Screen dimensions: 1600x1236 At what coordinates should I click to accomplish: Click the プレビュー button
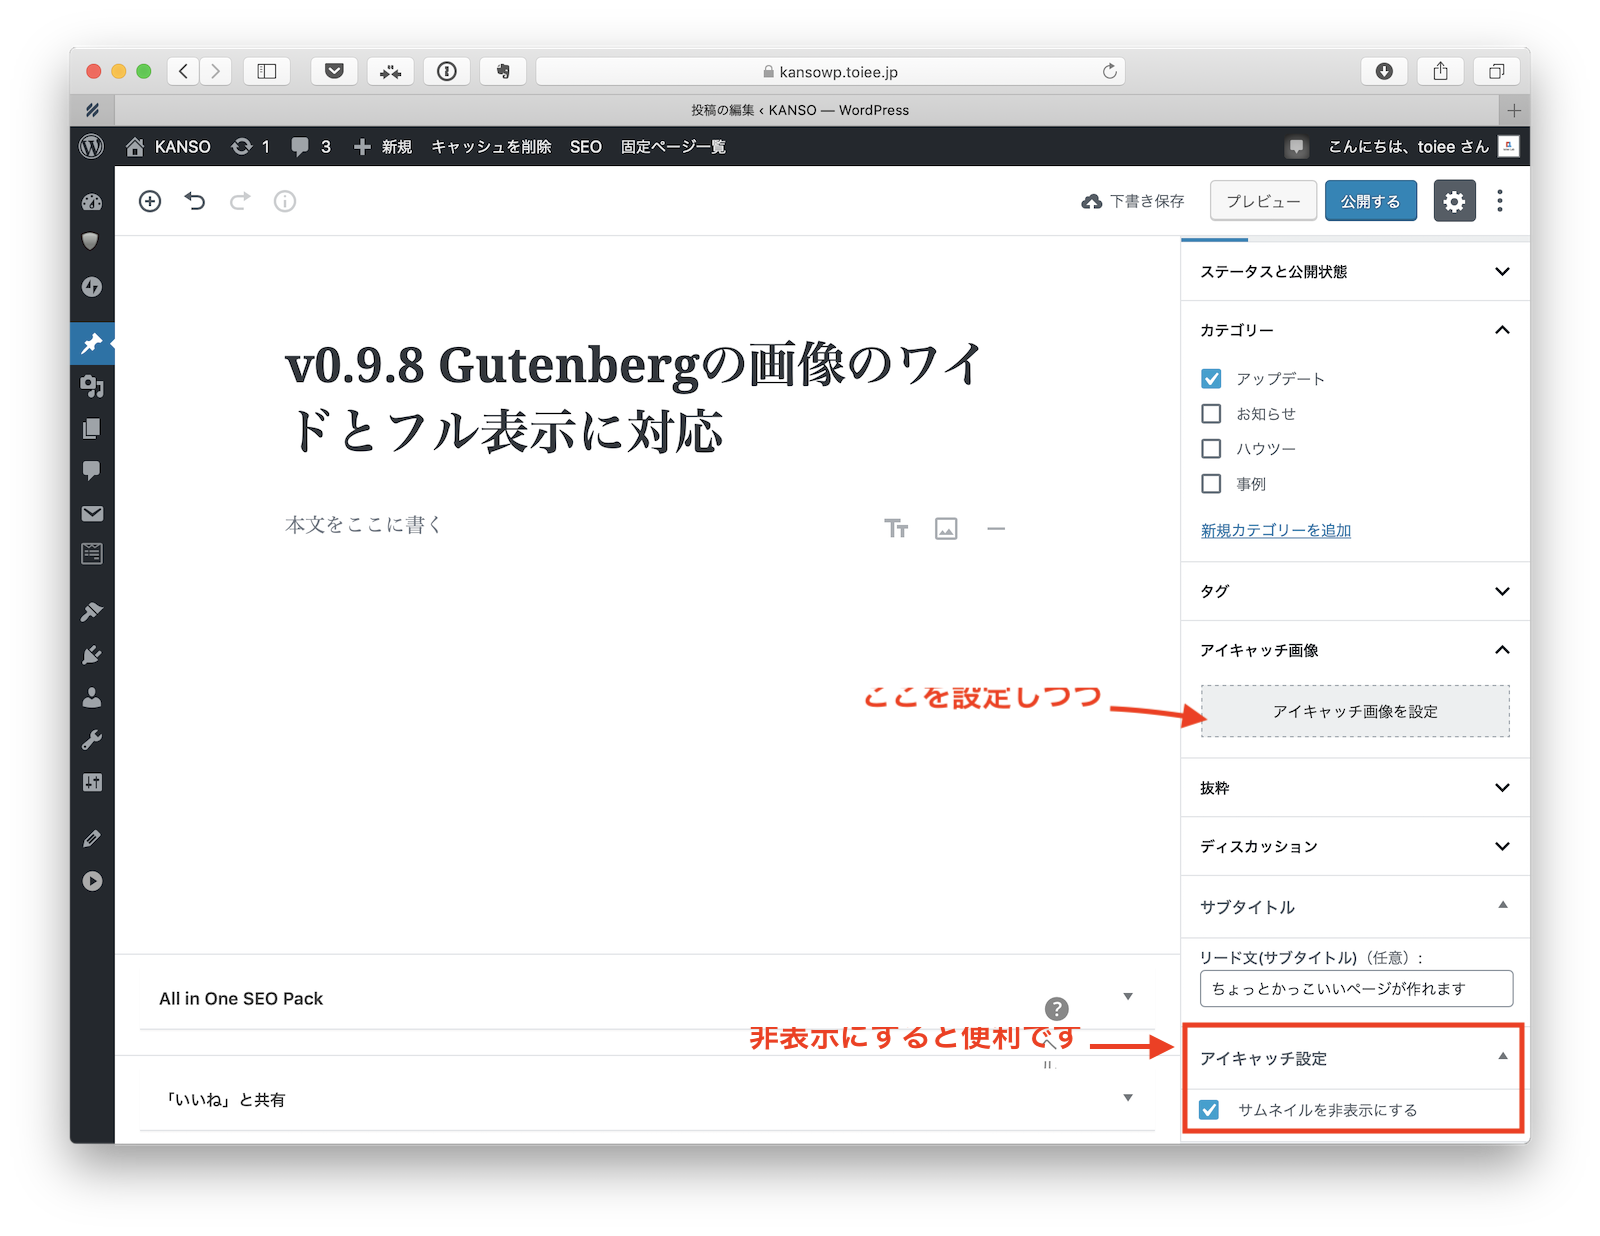click(x=1263, y=201)
